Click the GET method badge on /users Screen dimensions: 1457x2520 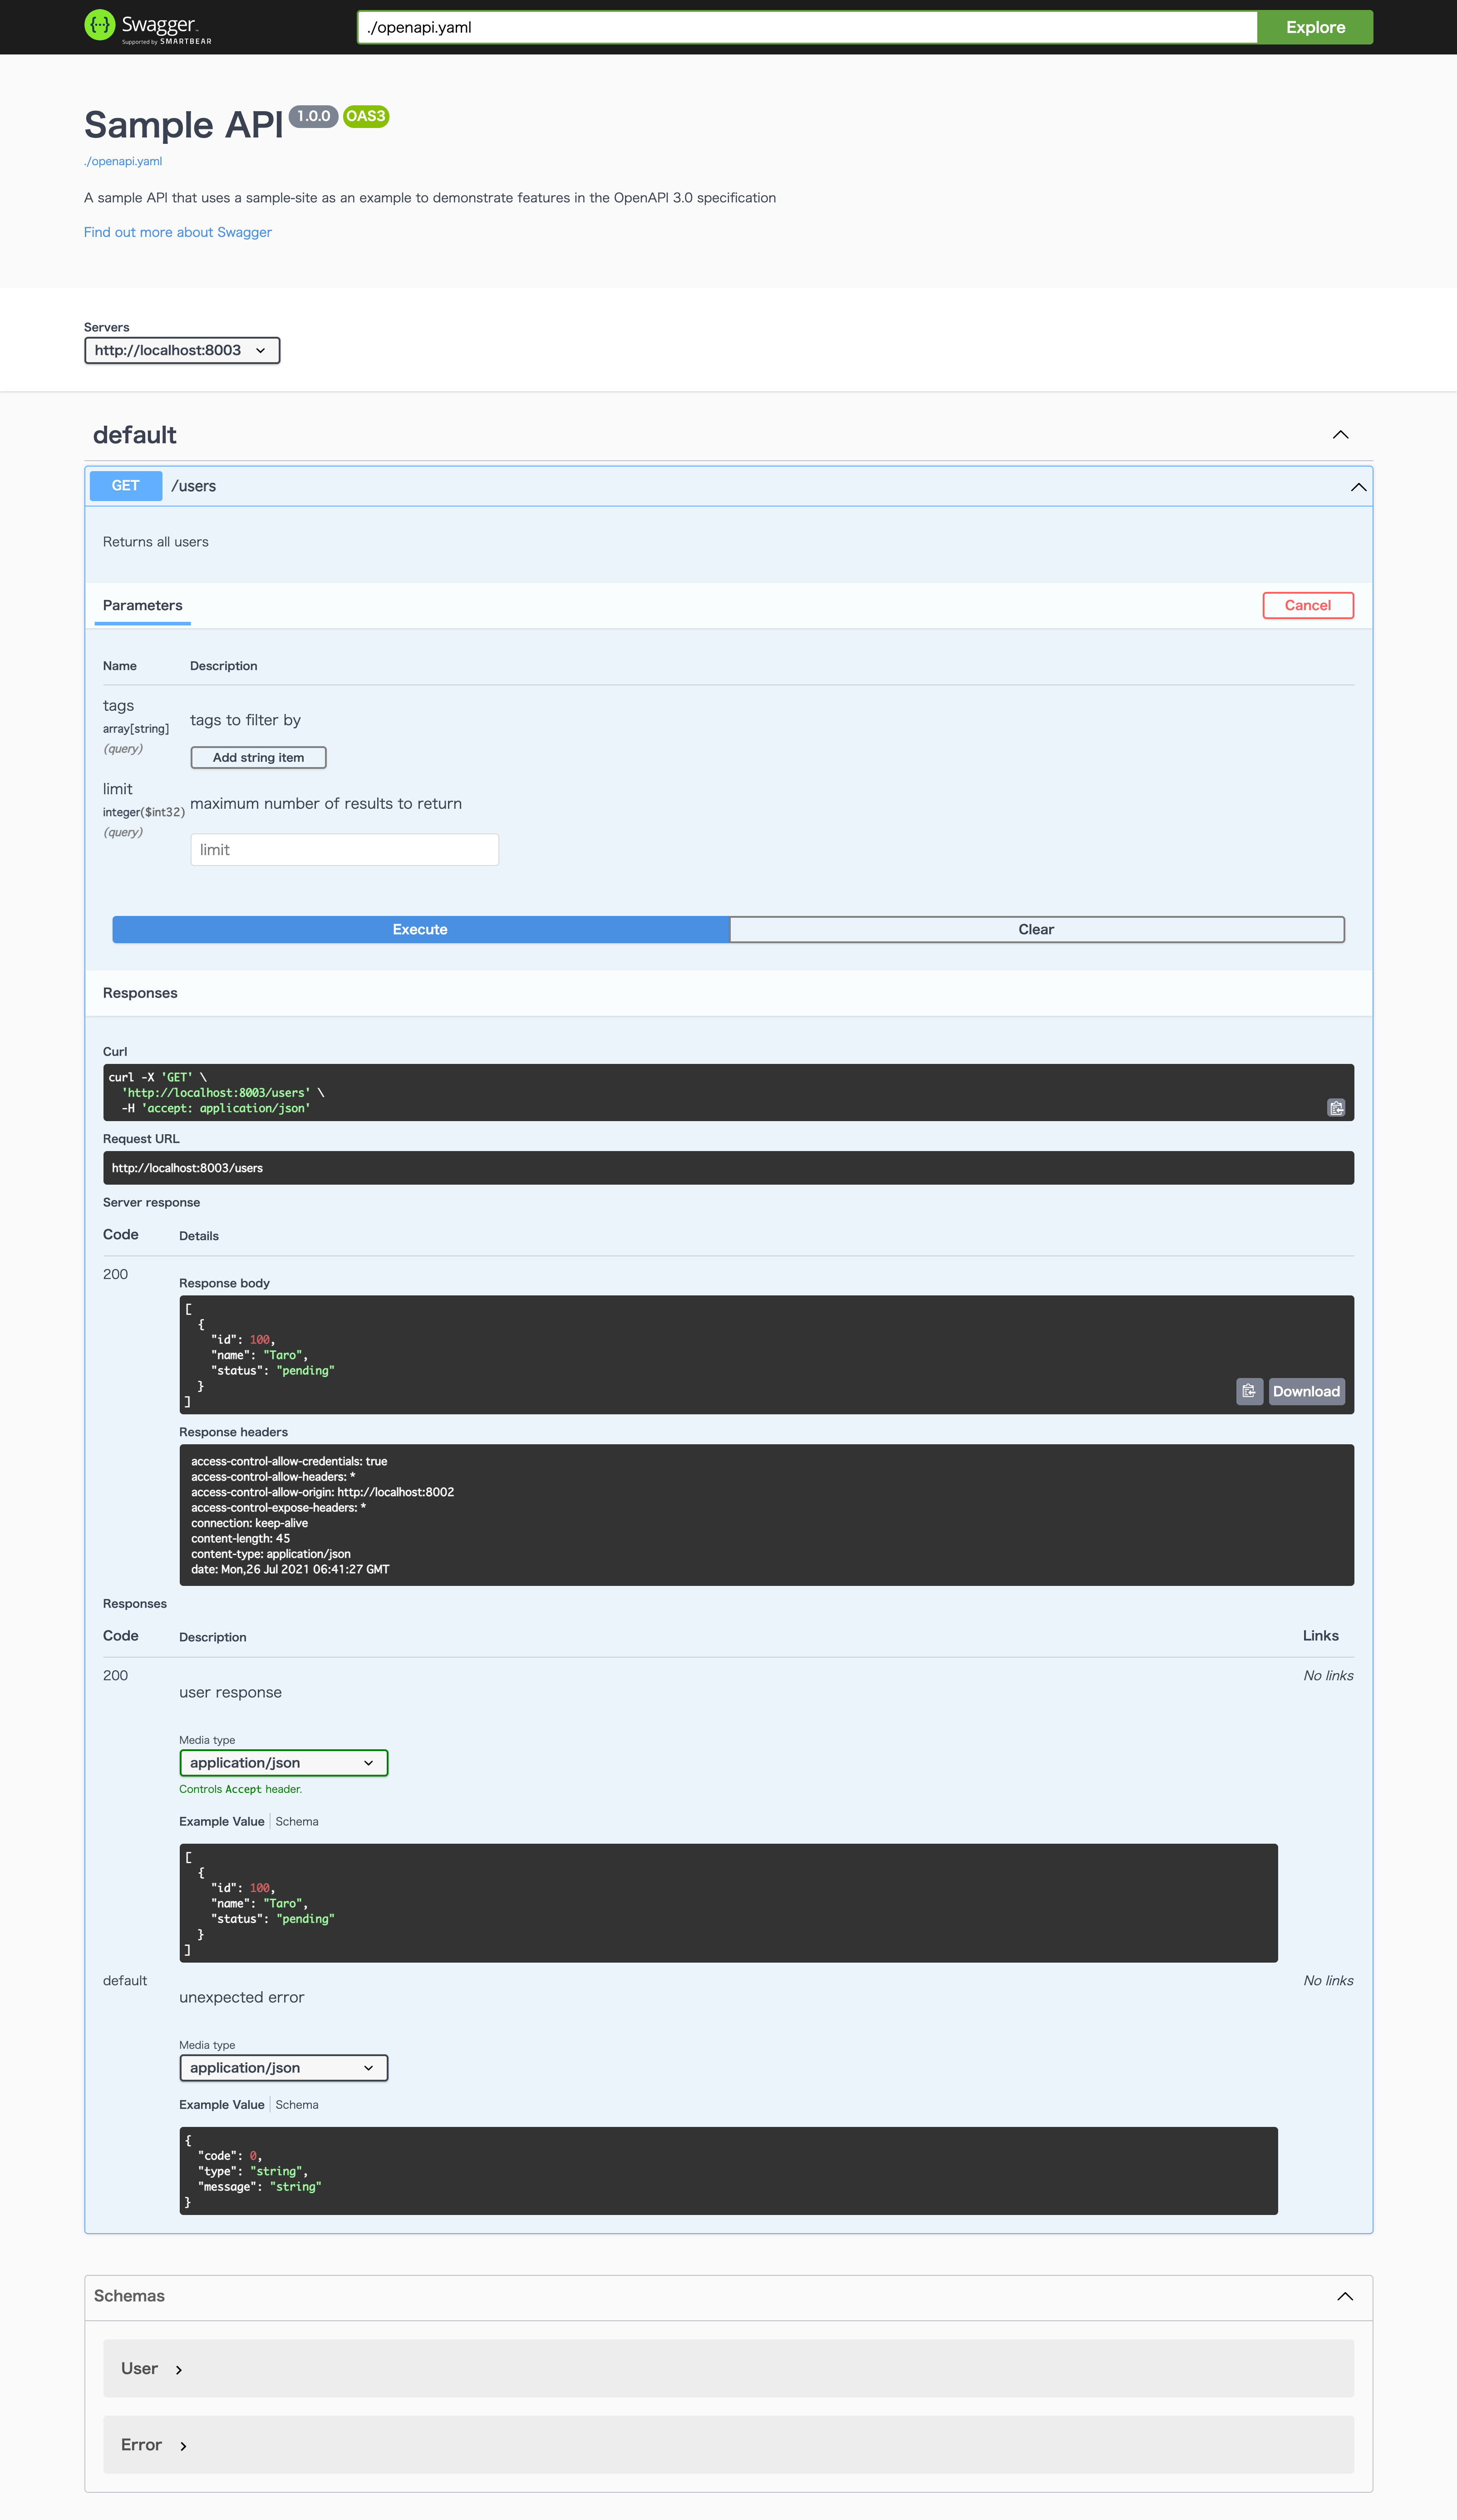tap(125, 486)
